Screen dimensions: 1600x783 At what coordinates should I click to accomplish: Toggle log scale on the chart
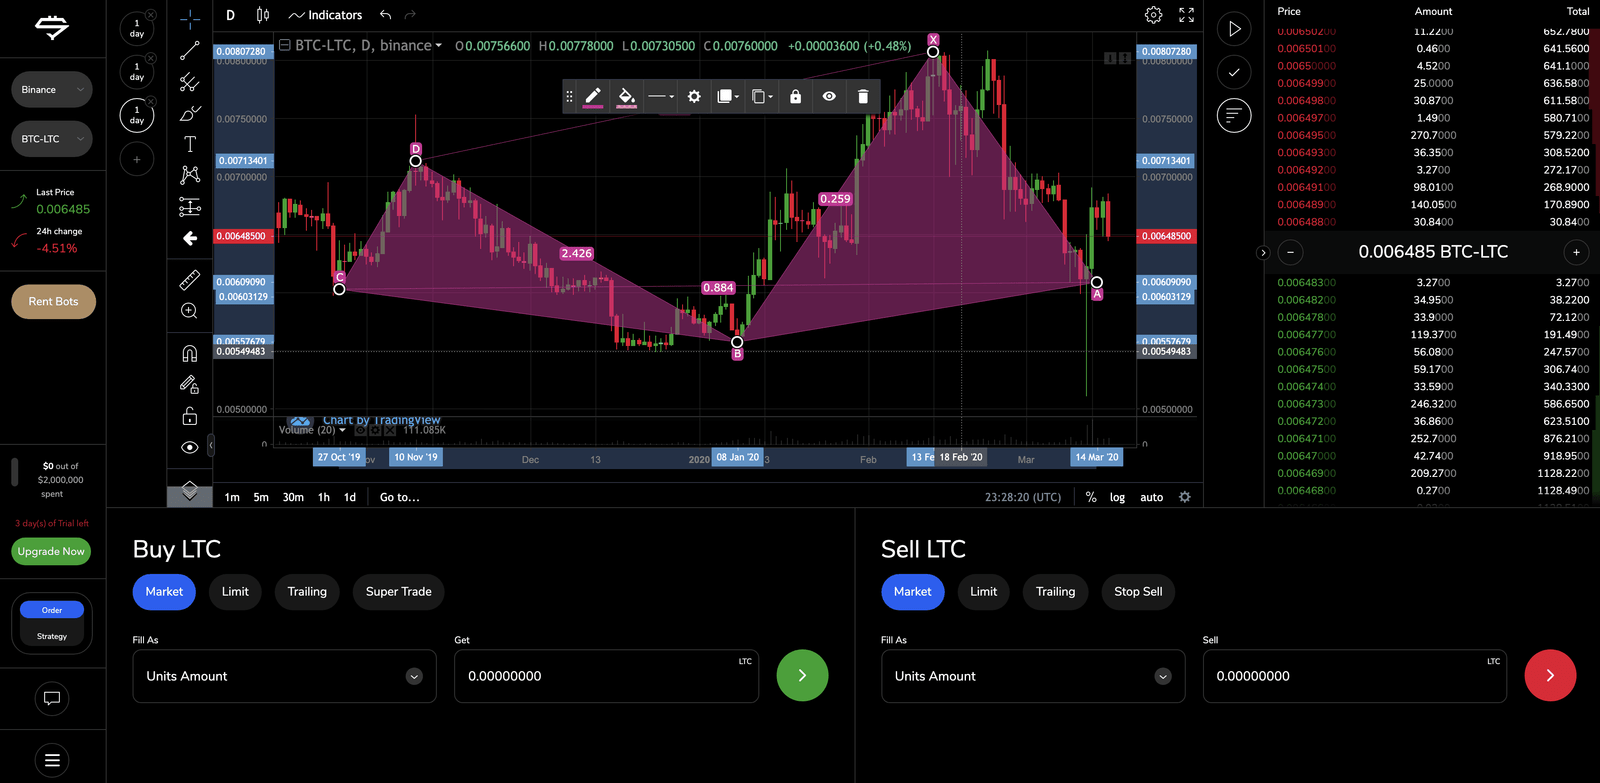1117,497
